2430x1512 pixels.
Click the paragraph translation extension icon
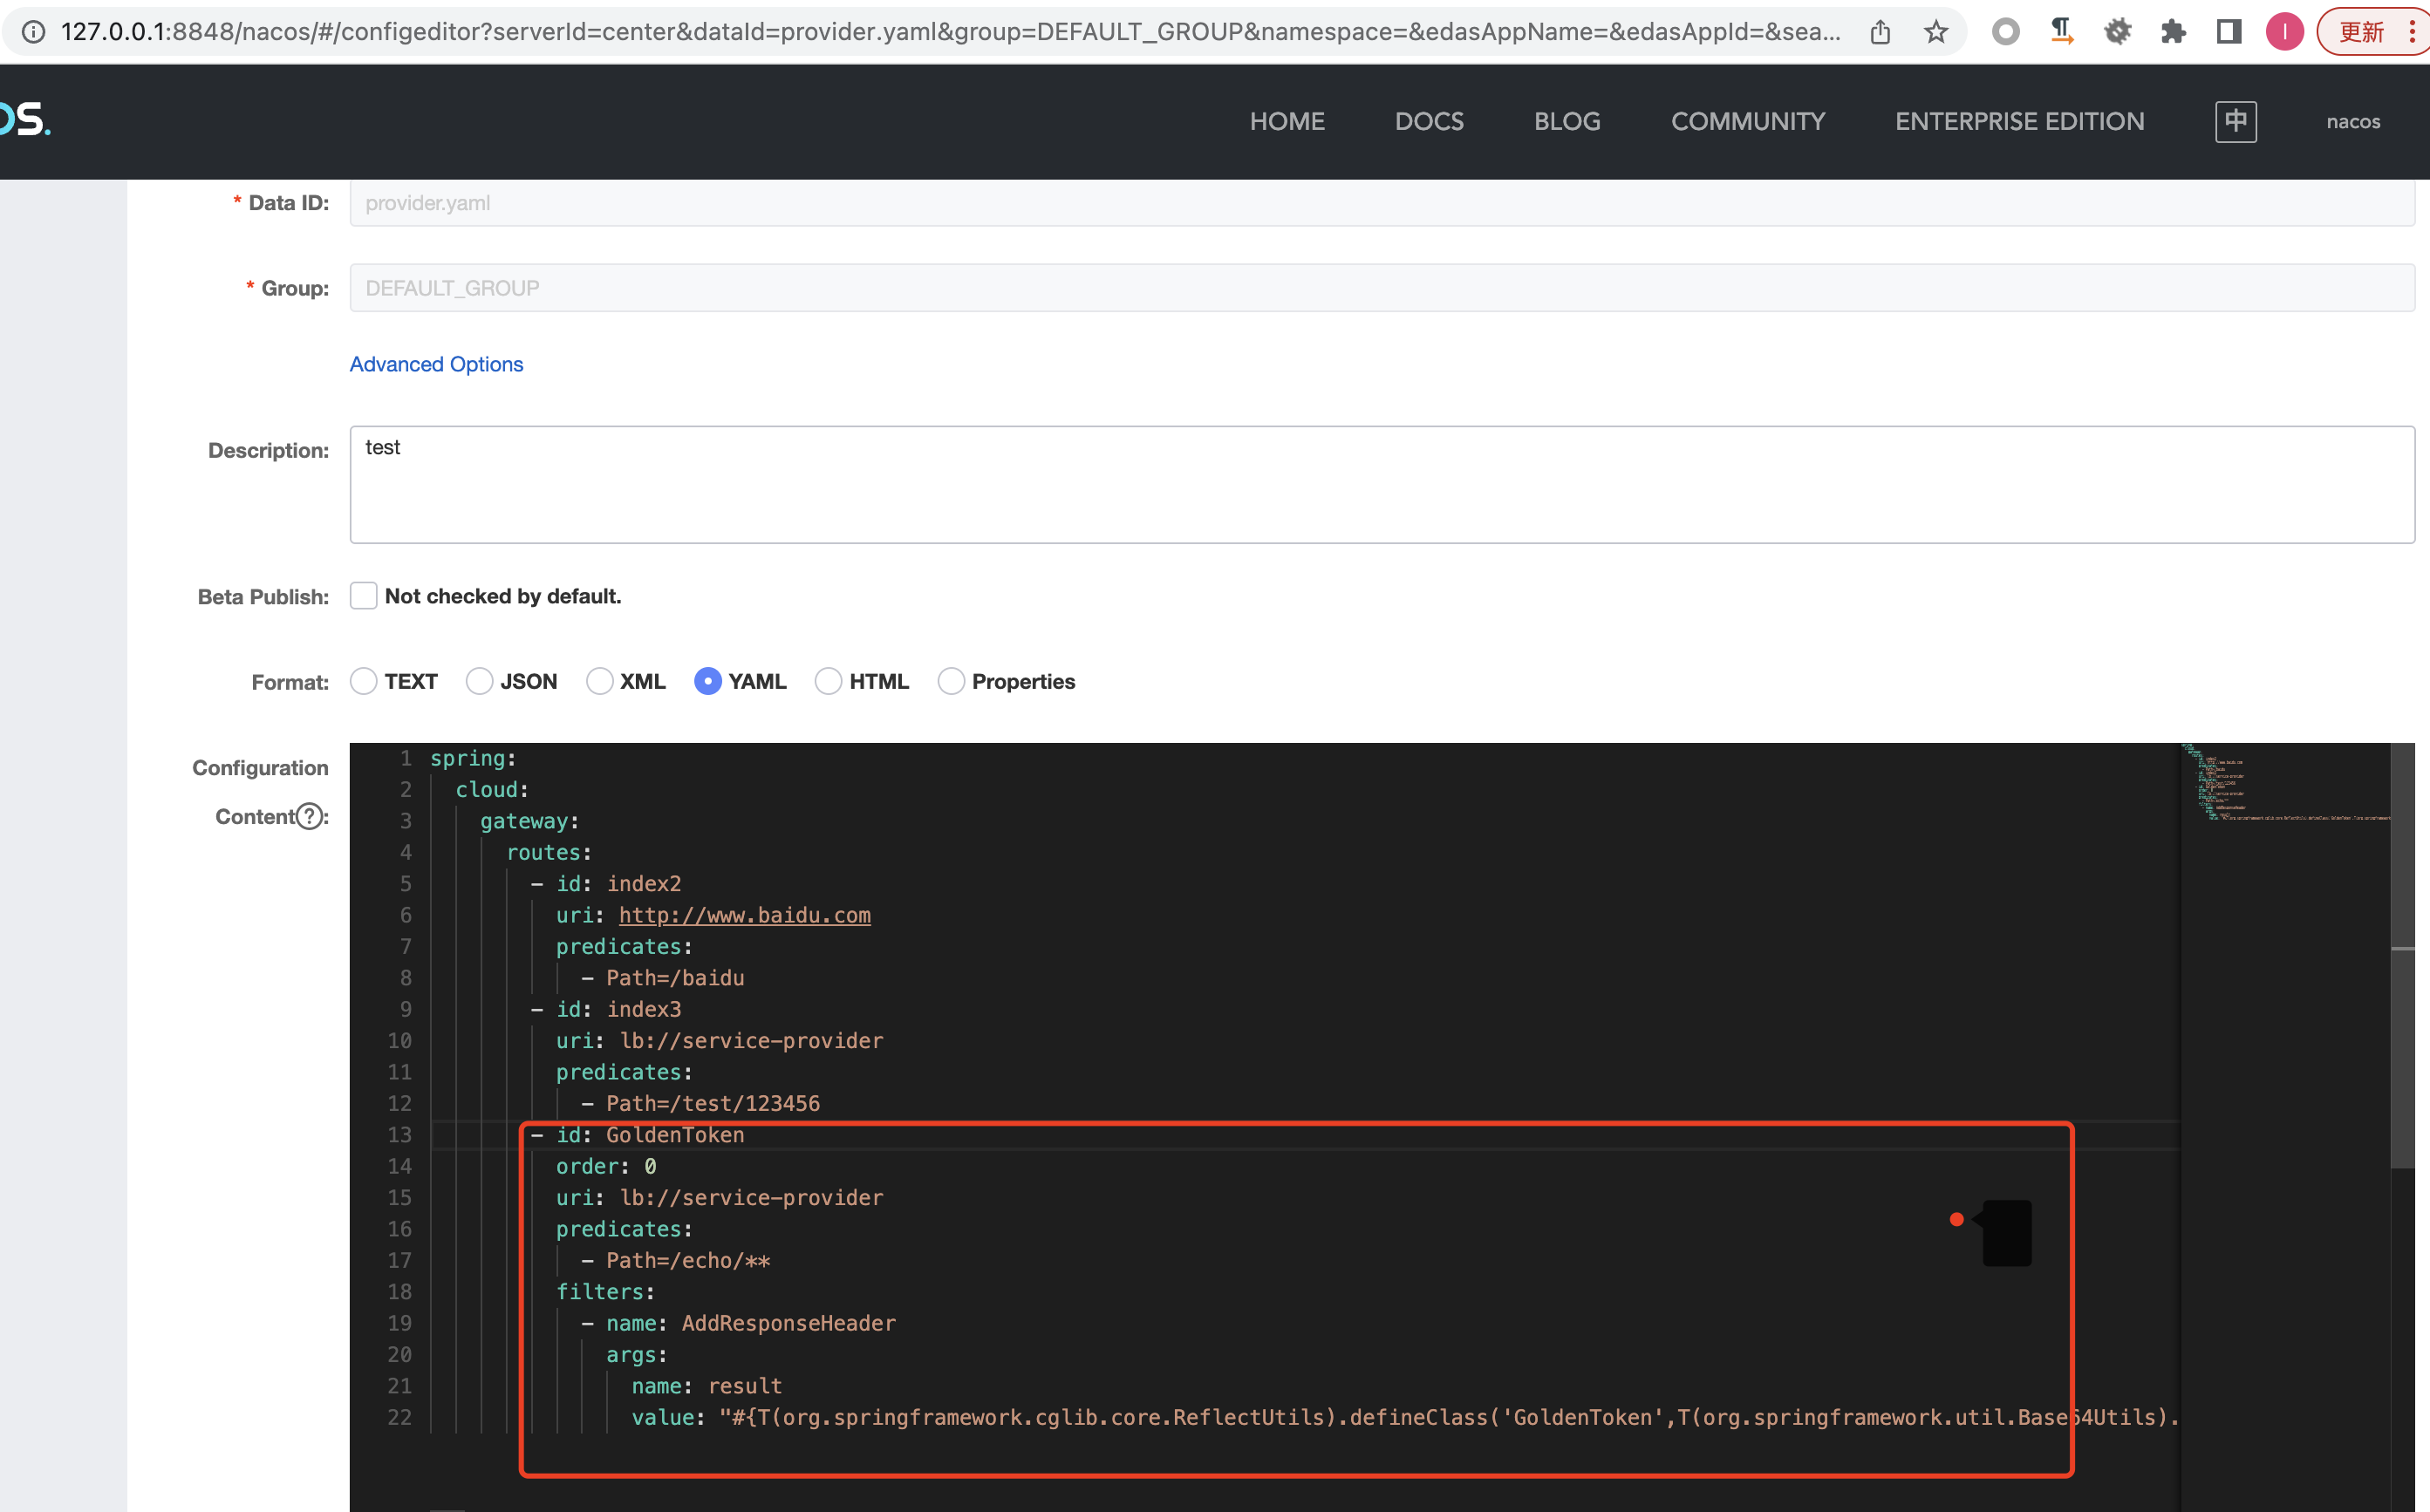(2061, 31)
